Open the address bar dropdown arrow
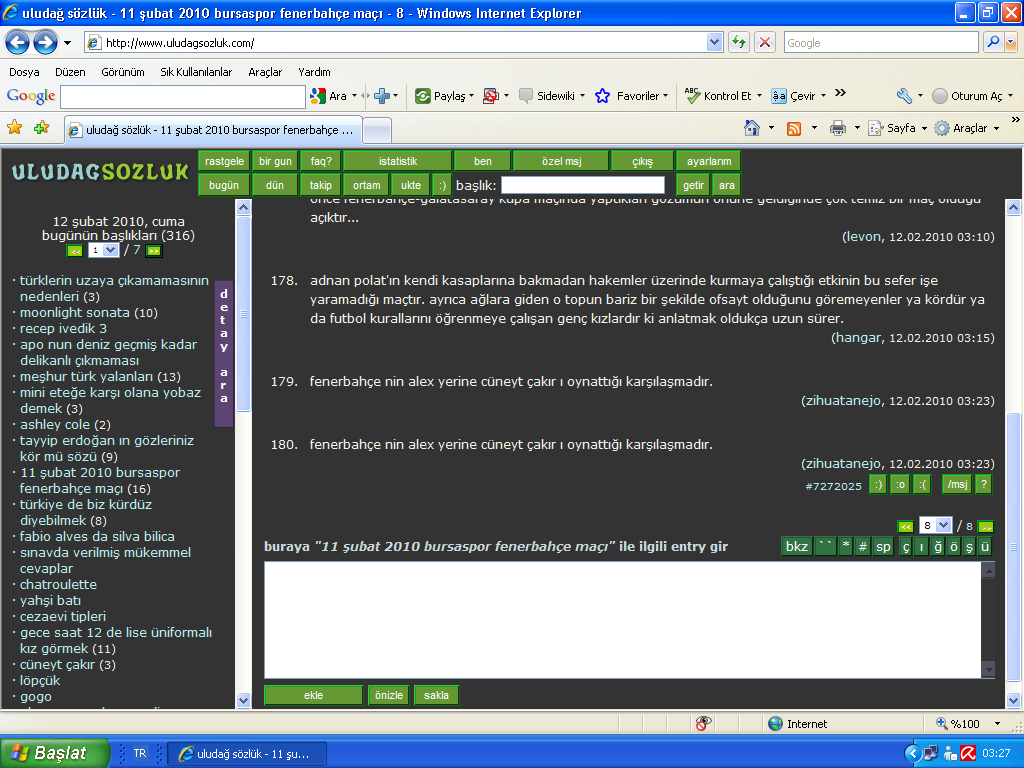1024x768 pixels. [714, 42]
